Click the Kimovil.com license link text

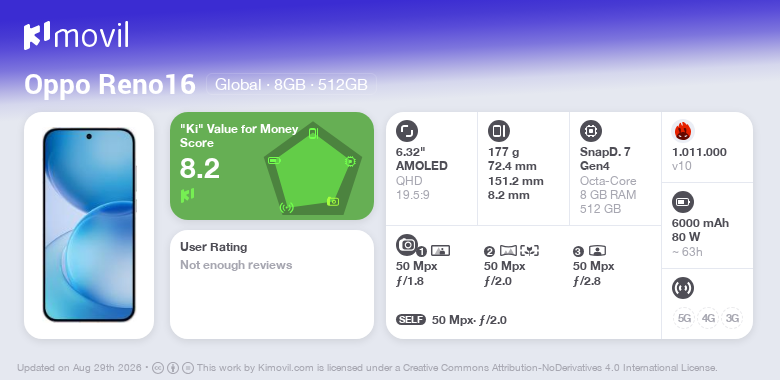286,368
